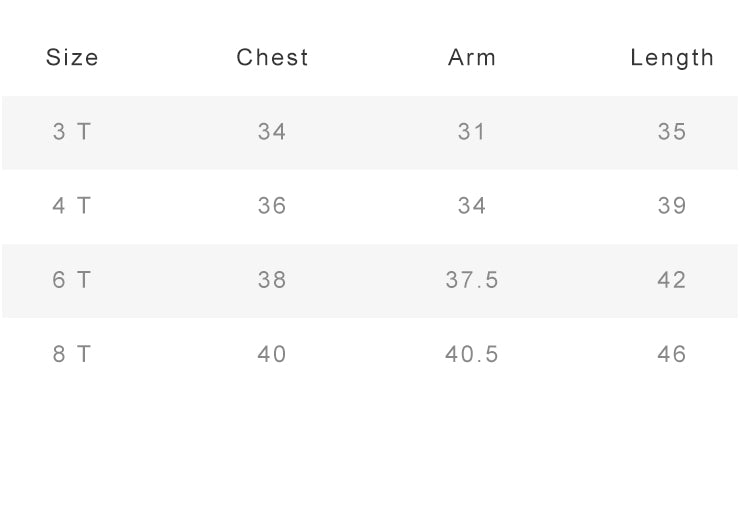Select the 6 T size cell
The width and height of the screenshot is (740, 520).
click(71, 280)
